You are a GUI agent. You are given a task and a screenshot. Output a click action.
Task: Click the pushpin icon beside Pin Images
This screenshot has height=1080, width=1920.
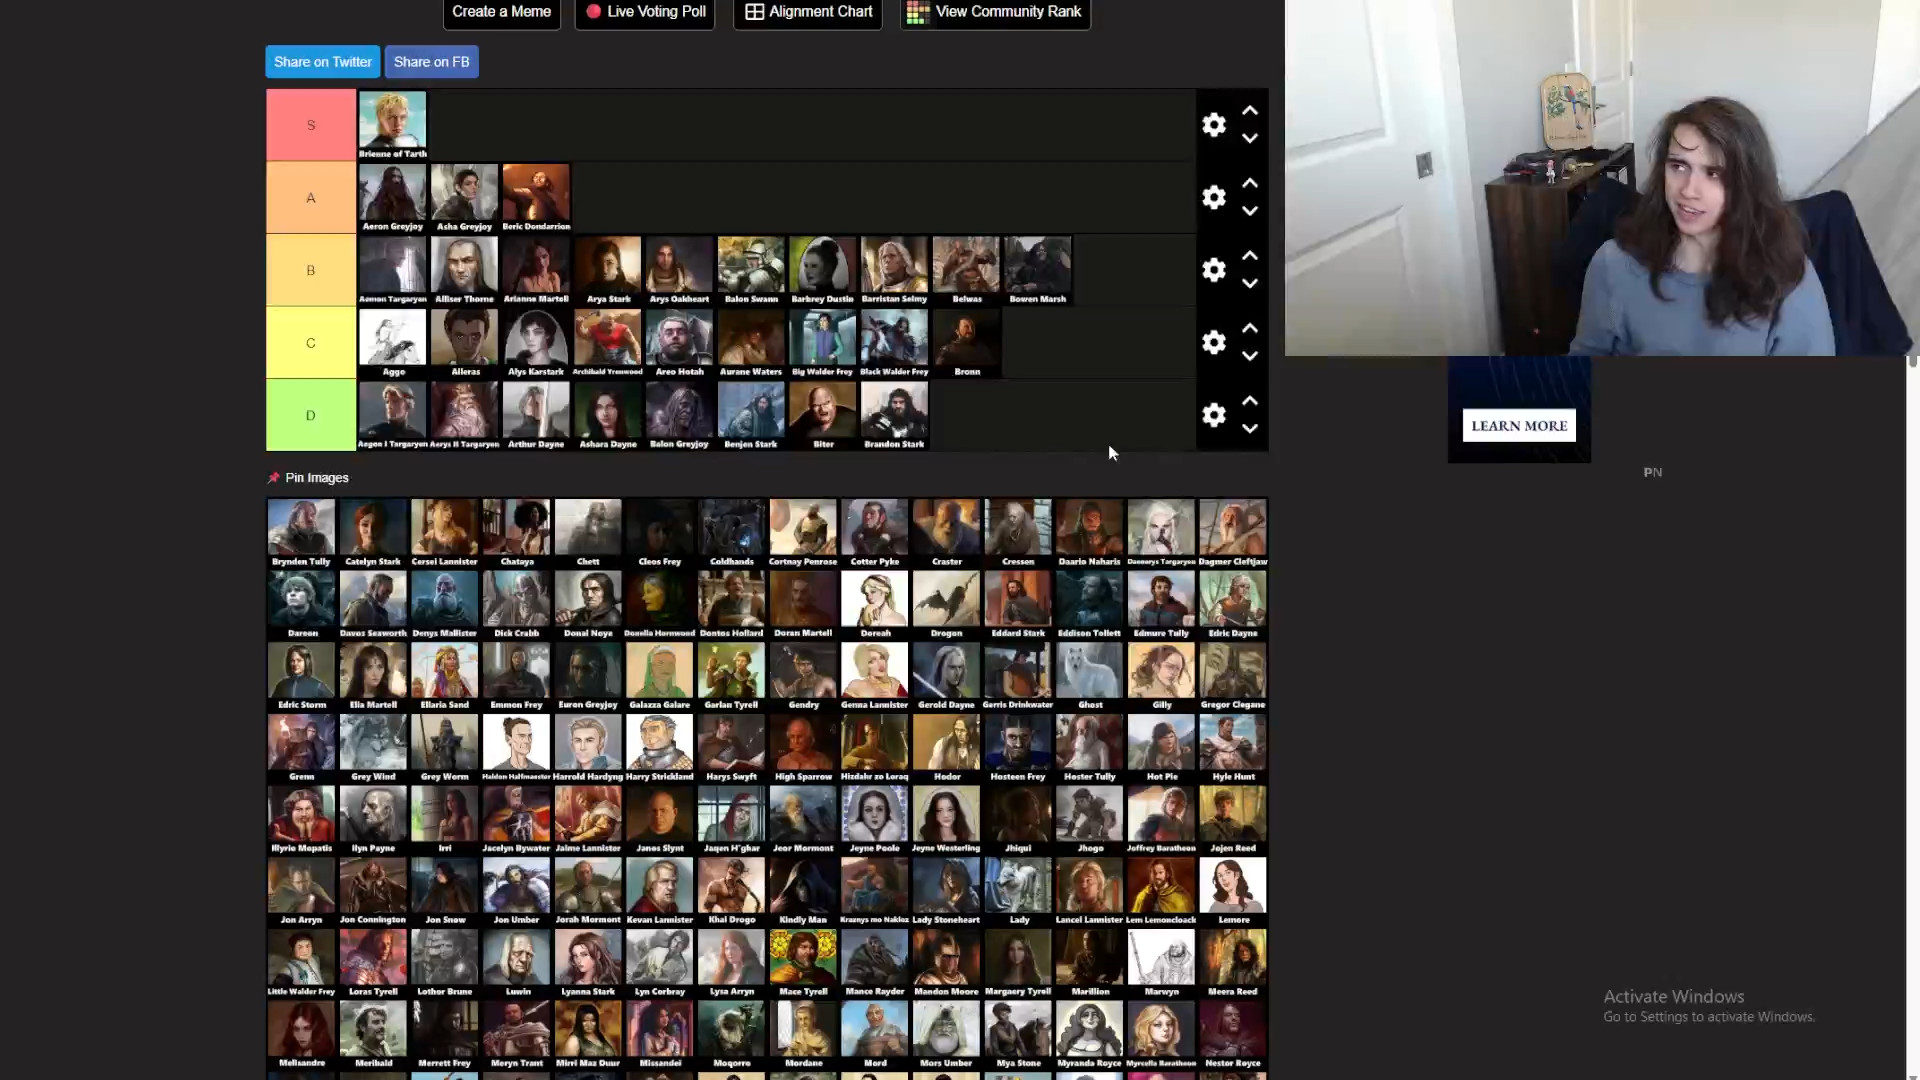(x=274, y=478)
